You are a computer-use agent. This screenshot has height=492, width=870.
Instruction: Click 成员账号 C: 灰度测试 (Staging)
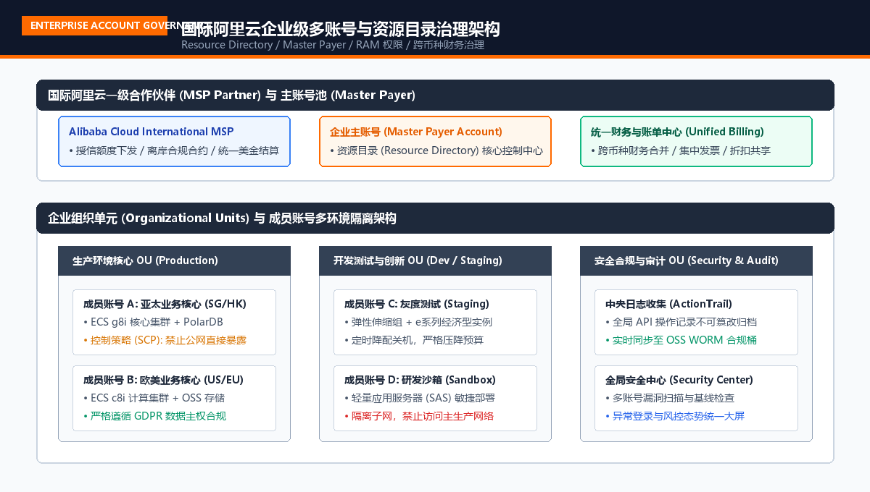click(x=417, y=304)
